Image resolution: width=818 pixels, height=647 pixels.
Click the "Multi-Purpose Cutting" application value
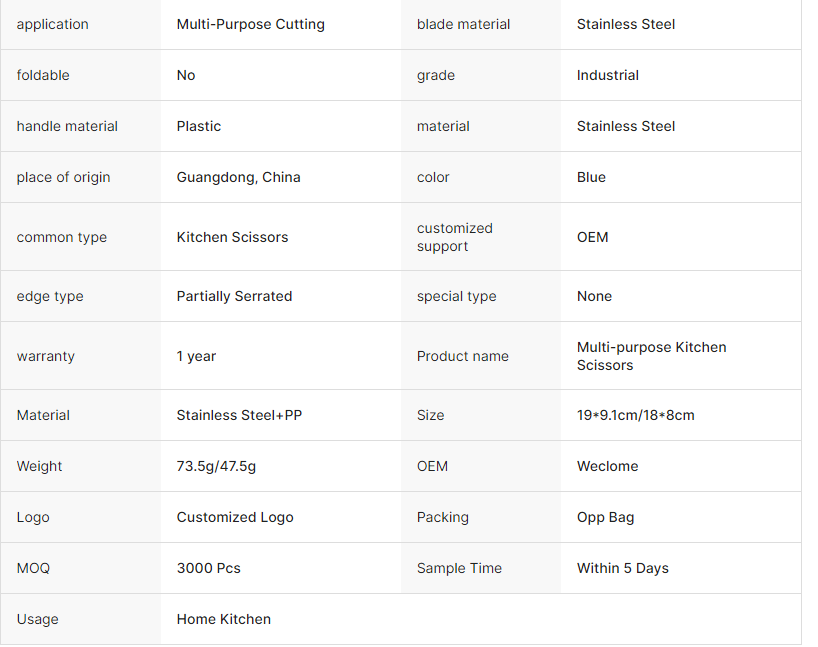[250, 24]
